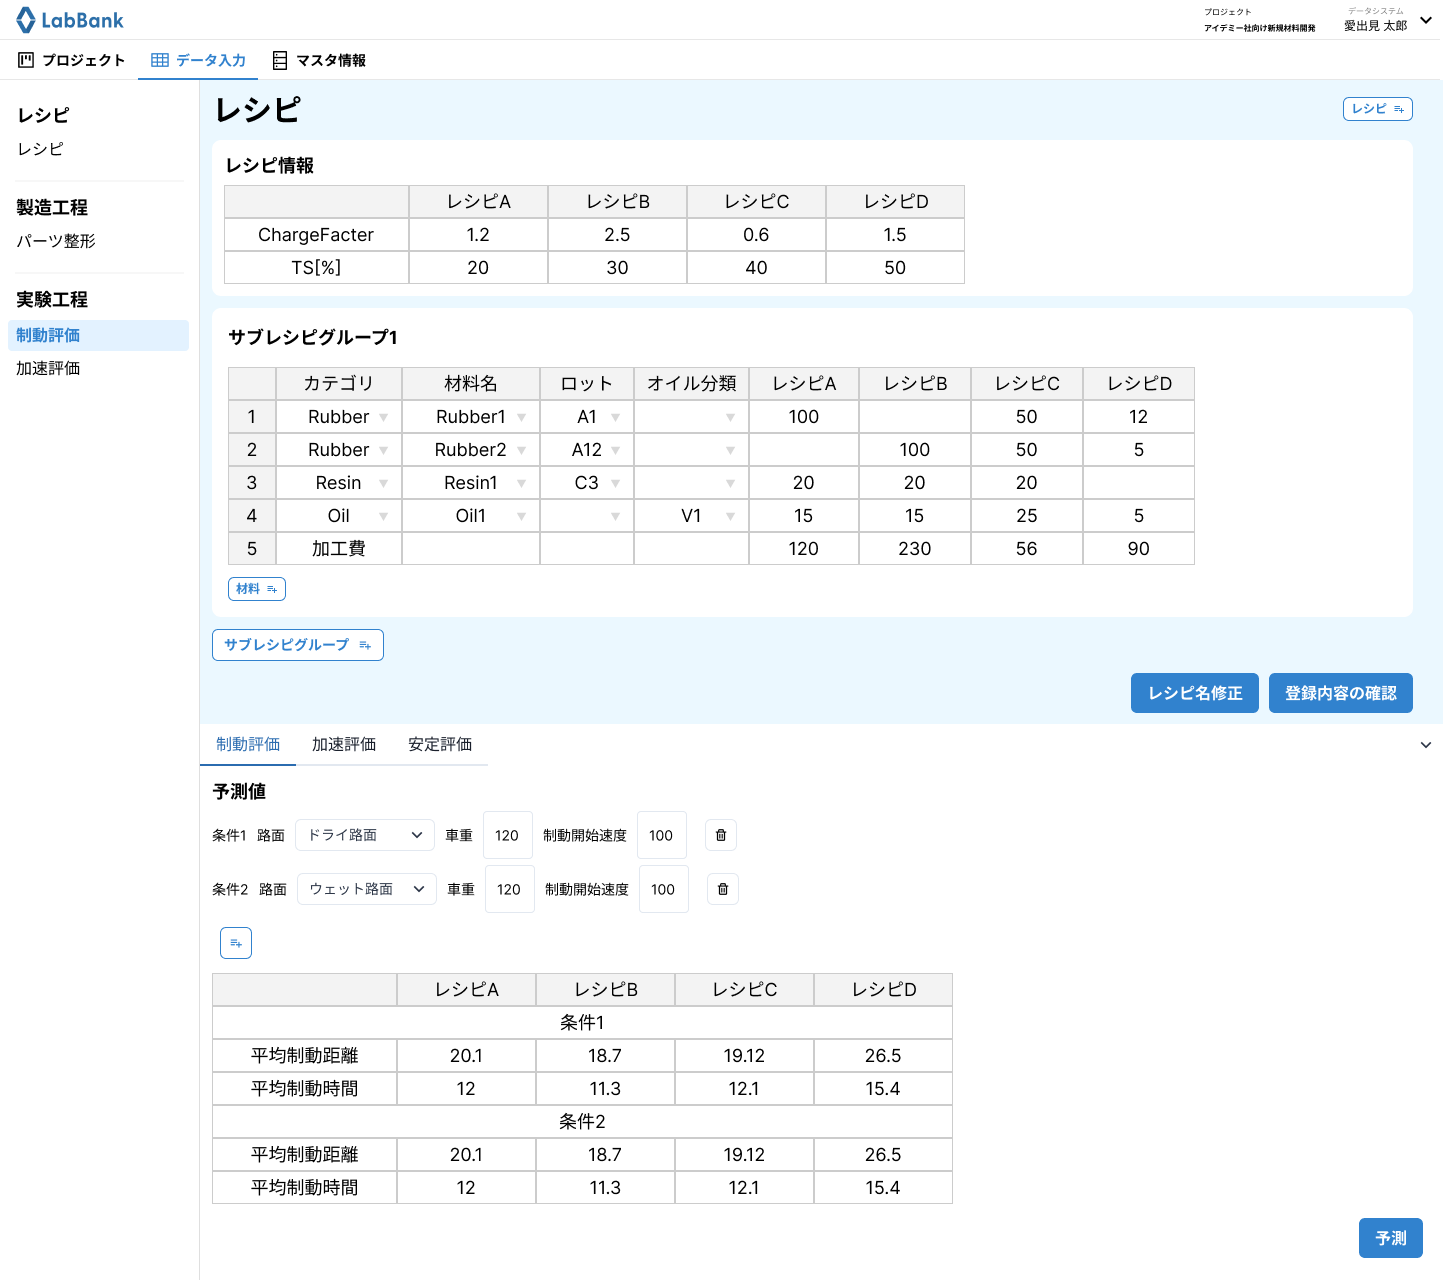
Task: Click add condition icon button
Action: click(x=236, y=943)
